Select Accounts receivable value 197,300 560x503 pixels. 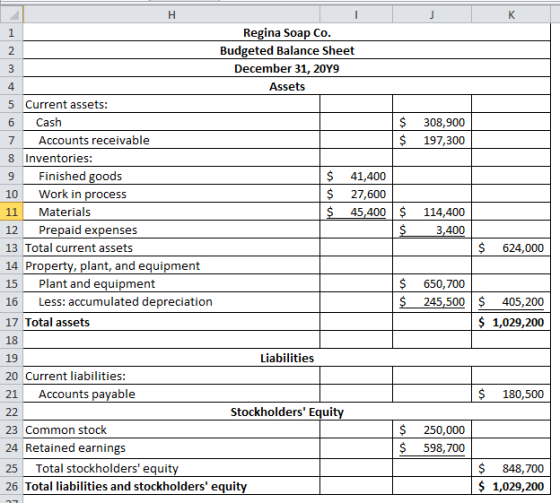coord(432,140)
